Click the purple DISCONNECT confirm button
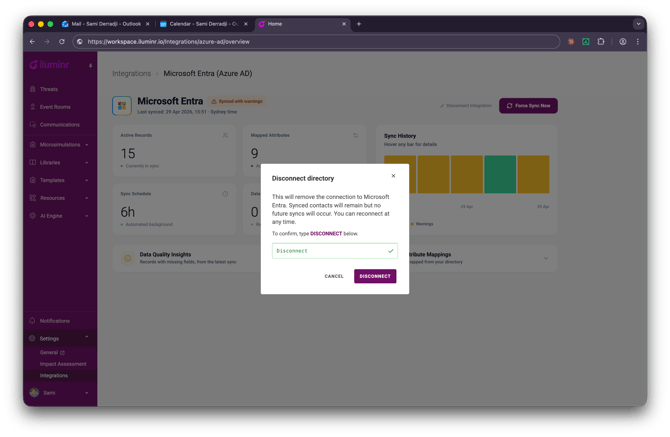This screenshot has width=670, height=437. (375, 276)
